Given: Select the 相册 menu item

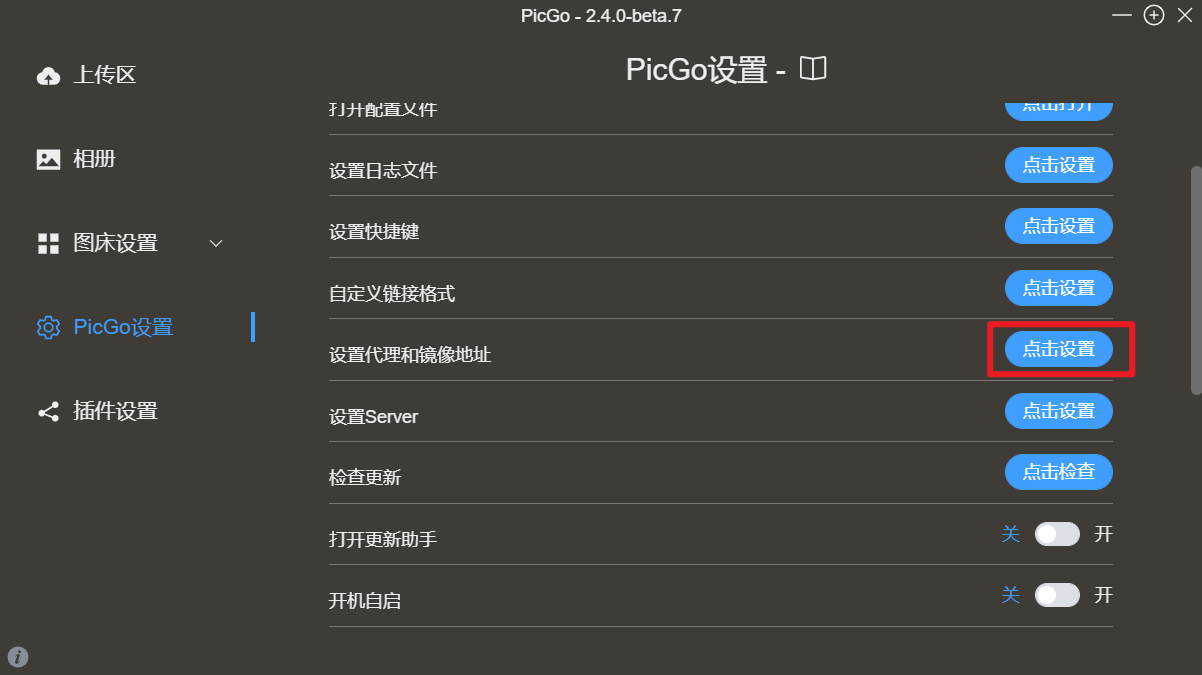Looking at the screenshot, I should click(x=94, y=159).
